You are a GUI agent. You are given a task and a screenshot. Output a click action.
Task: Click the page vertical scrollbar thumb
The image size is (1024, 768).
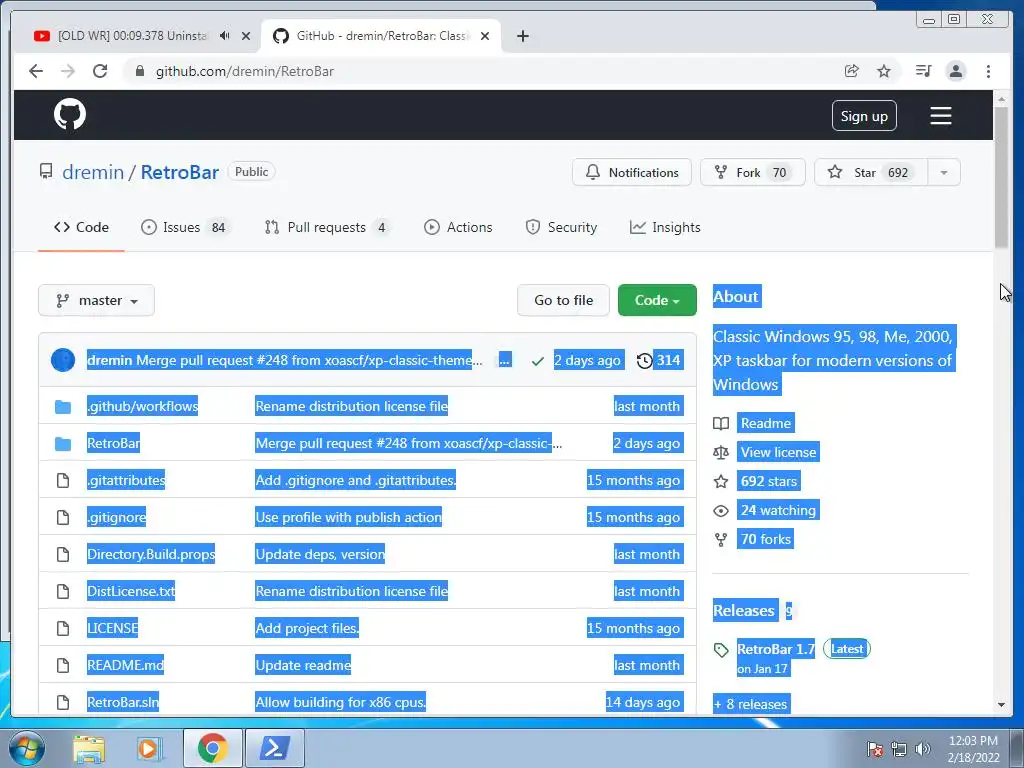point(1001,176)
